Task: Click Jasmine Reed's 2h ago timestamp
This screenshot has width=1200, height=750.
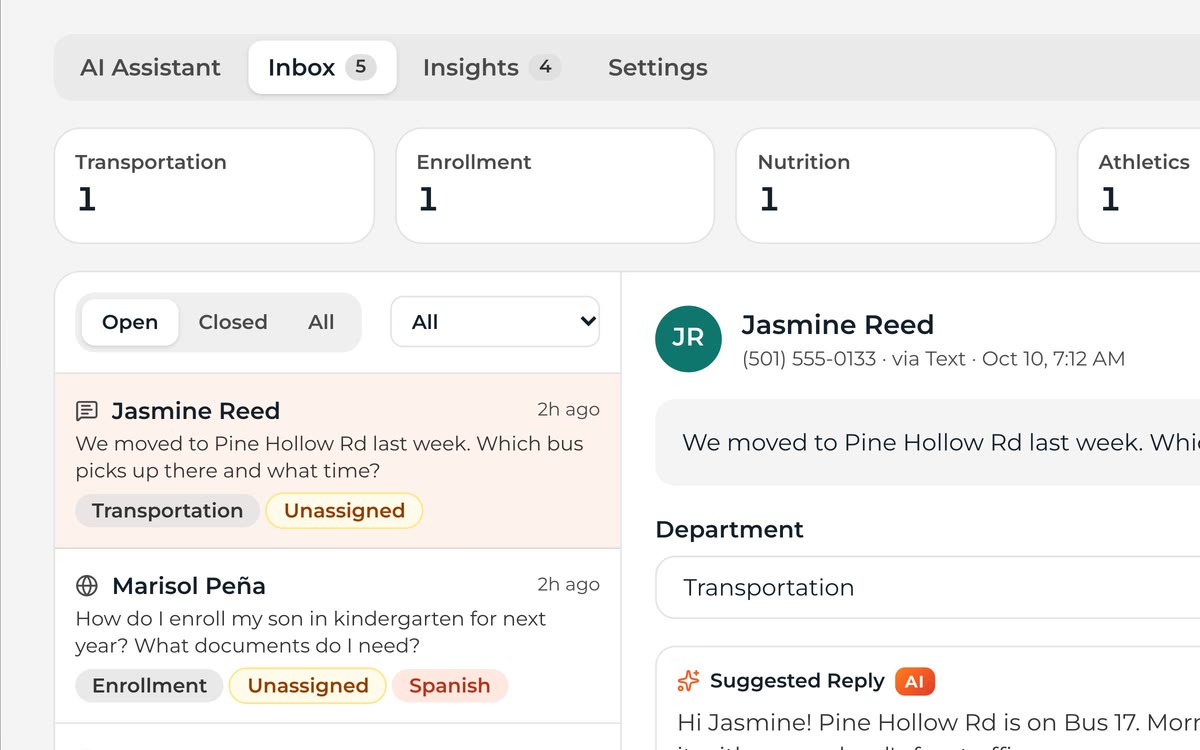Action: click(568, 409)
